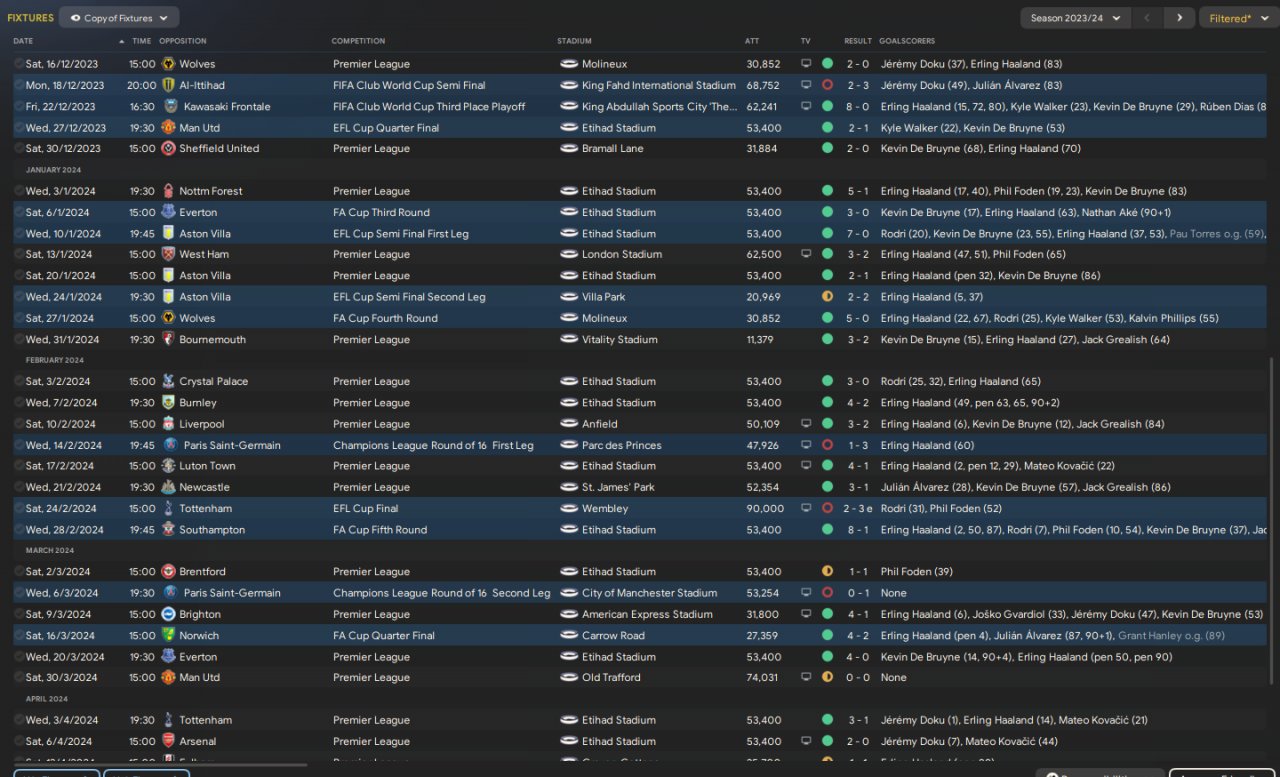This screenshot has width=1280, height=777.
Task: Click the stadium icon beside Old Trafford
Action: 569,677
